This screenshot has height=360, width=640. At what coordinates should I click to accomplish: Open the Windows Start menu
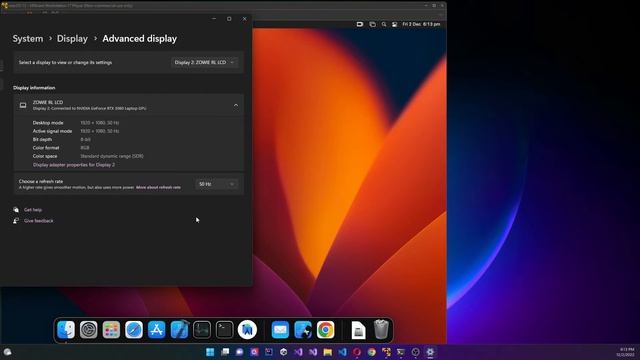click(x=210, y=352)
